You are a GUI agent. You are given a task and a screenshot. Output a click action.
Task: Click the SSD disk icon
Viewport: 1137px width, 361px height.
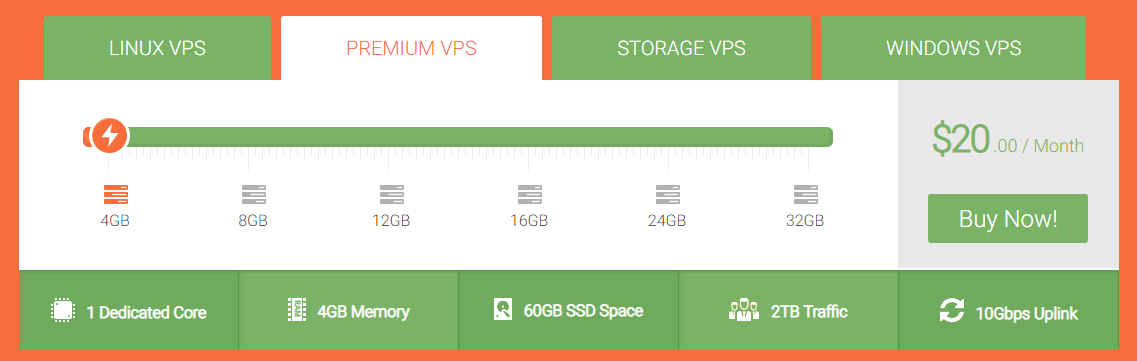coord(503,310)
